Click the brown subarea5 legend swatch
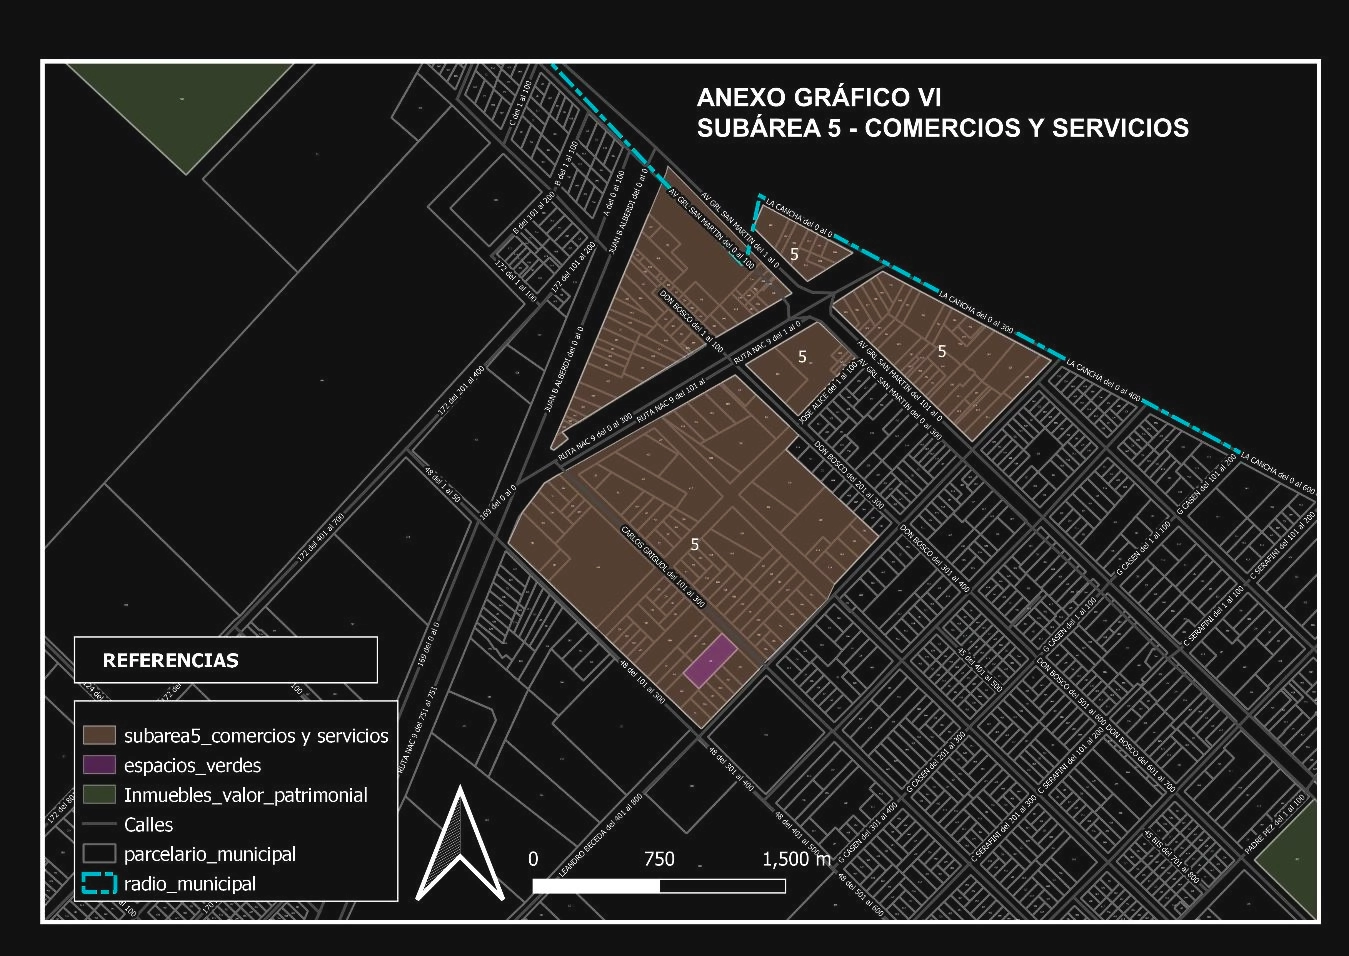Screen dimensions: 1349x956 (99, 736)
